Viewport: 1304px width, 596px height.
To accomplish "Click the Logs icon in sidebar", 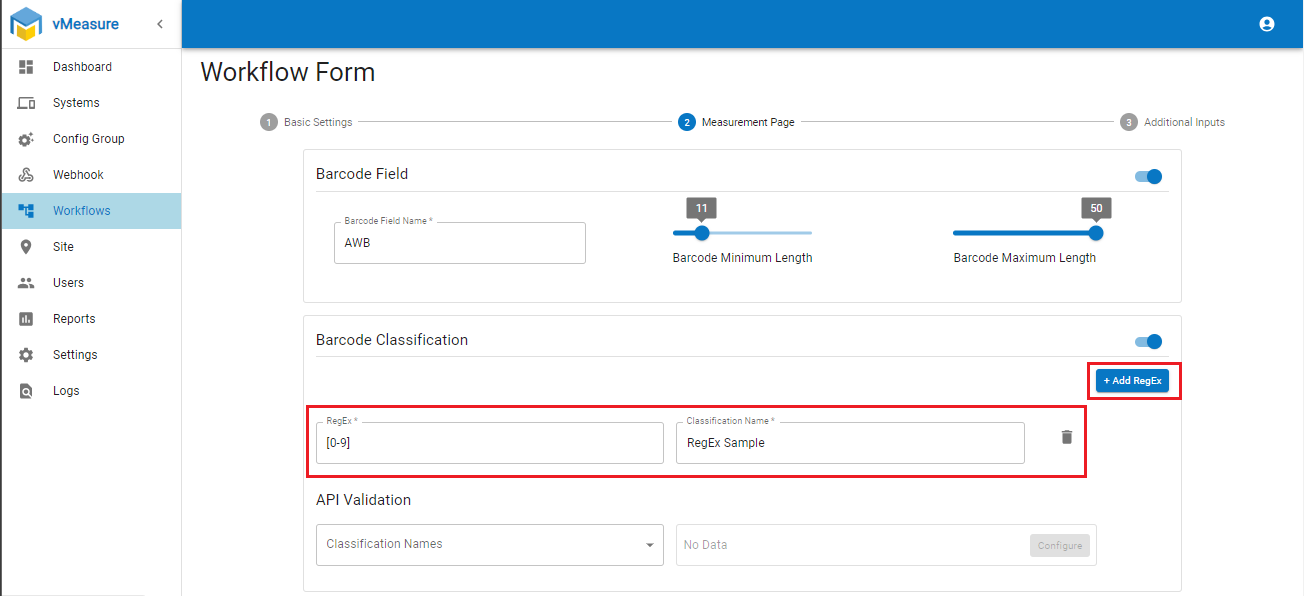I will 27,391.
